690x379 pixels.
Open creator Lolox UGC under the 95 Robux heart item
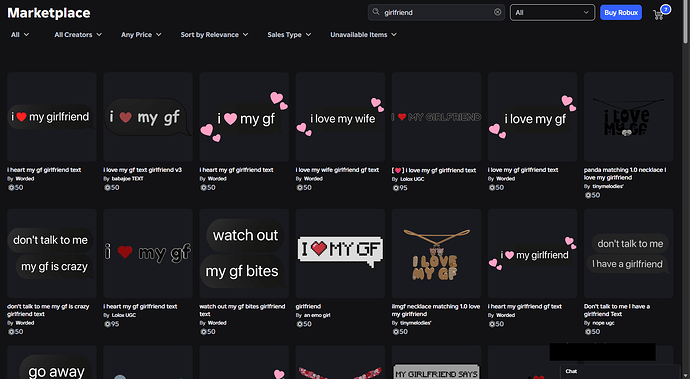[x=412, y=179]
